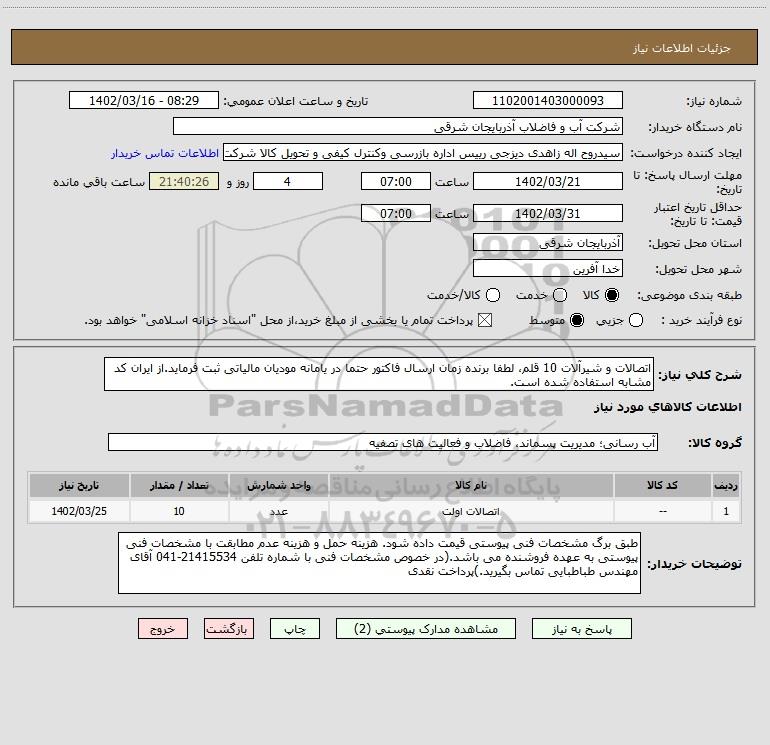Click the بازگشت back button
Image resolution: width=770 pixels, height=745 pixels.
(x=229, y=629)
